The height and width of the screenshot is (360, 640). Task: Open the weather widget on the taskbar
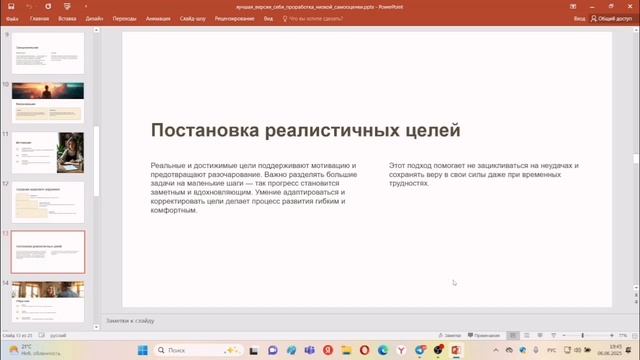point(35,350)
